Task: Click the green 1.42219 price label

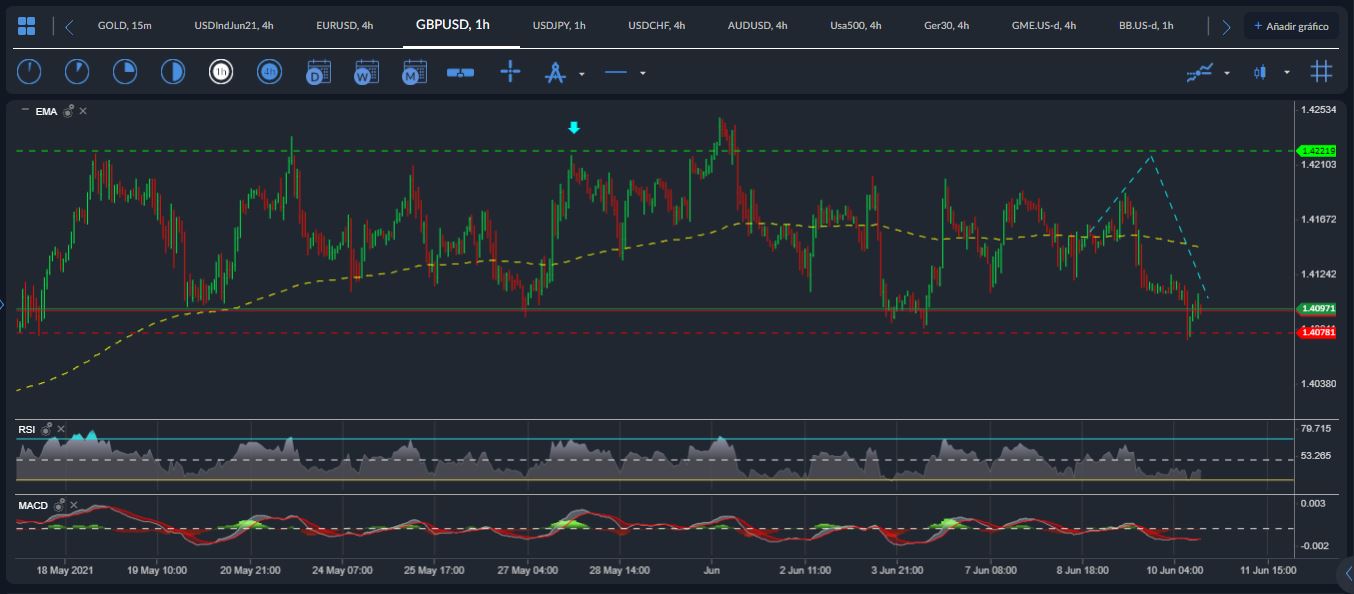Action: [x=1317, y=151]
